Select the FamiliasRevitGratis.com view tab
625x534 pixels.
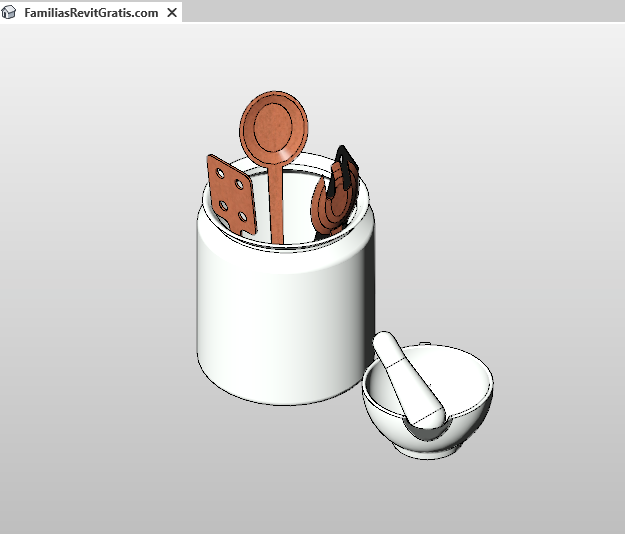tap(91, 13)
